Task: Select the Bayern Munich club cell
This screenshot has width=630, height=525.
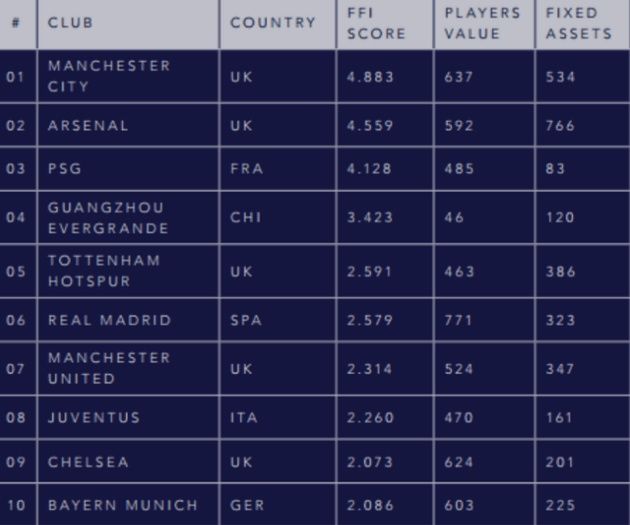Action: 123,505
